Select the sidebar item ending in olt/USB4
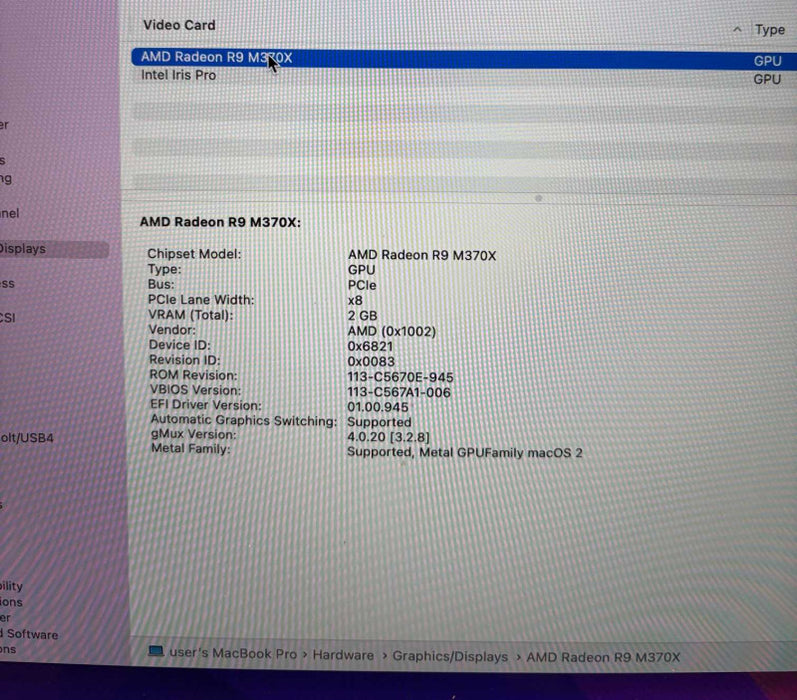Viewport: 797px width, 700px height. pyautogui.click(x=26, y=438)
